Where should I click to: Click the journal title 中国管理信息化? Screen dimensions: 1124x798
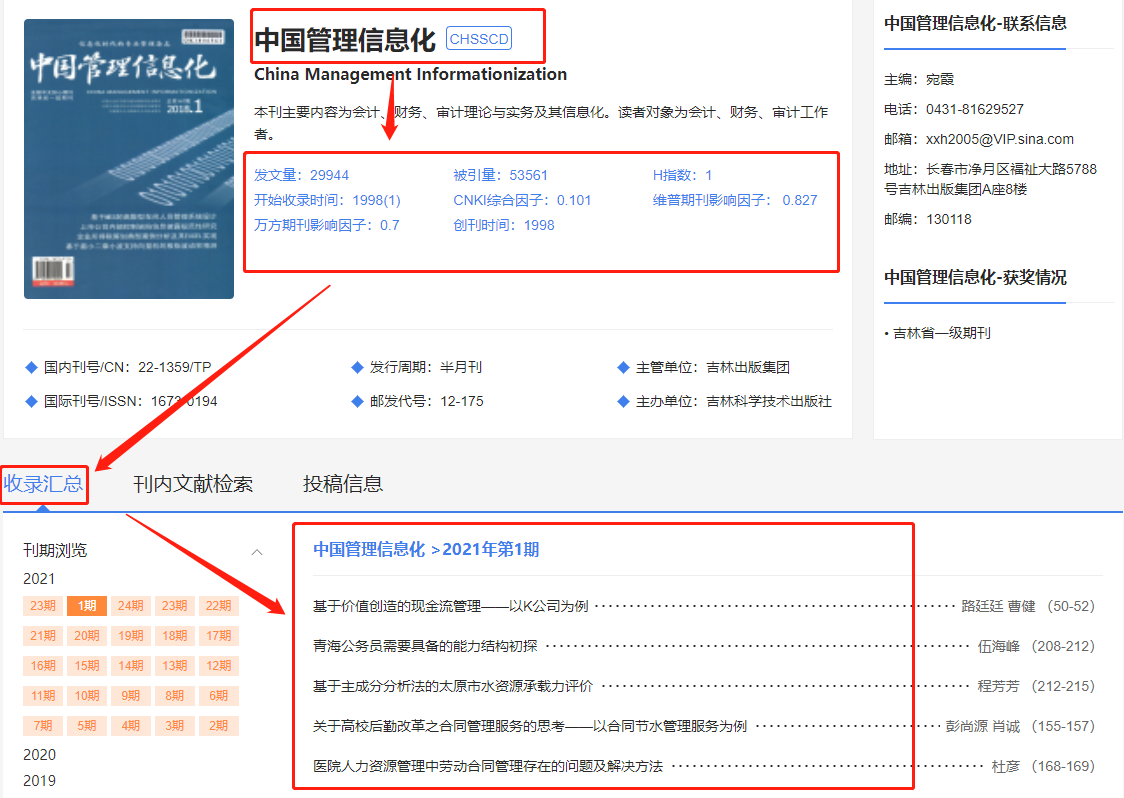tap(345, 39)
